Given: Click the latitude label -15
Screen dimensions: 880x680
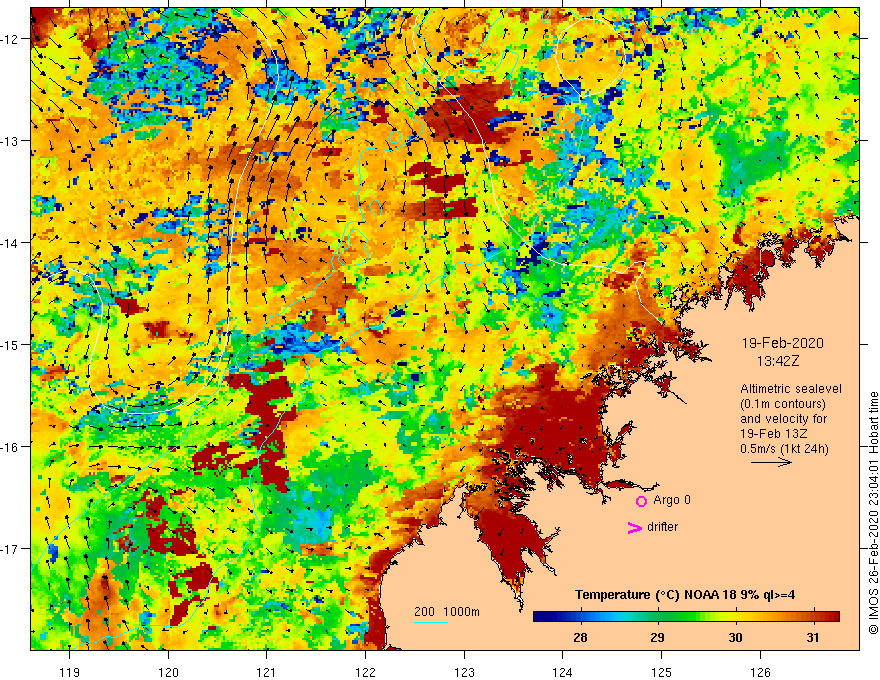Looking at the screenshot, I should 10,344.
